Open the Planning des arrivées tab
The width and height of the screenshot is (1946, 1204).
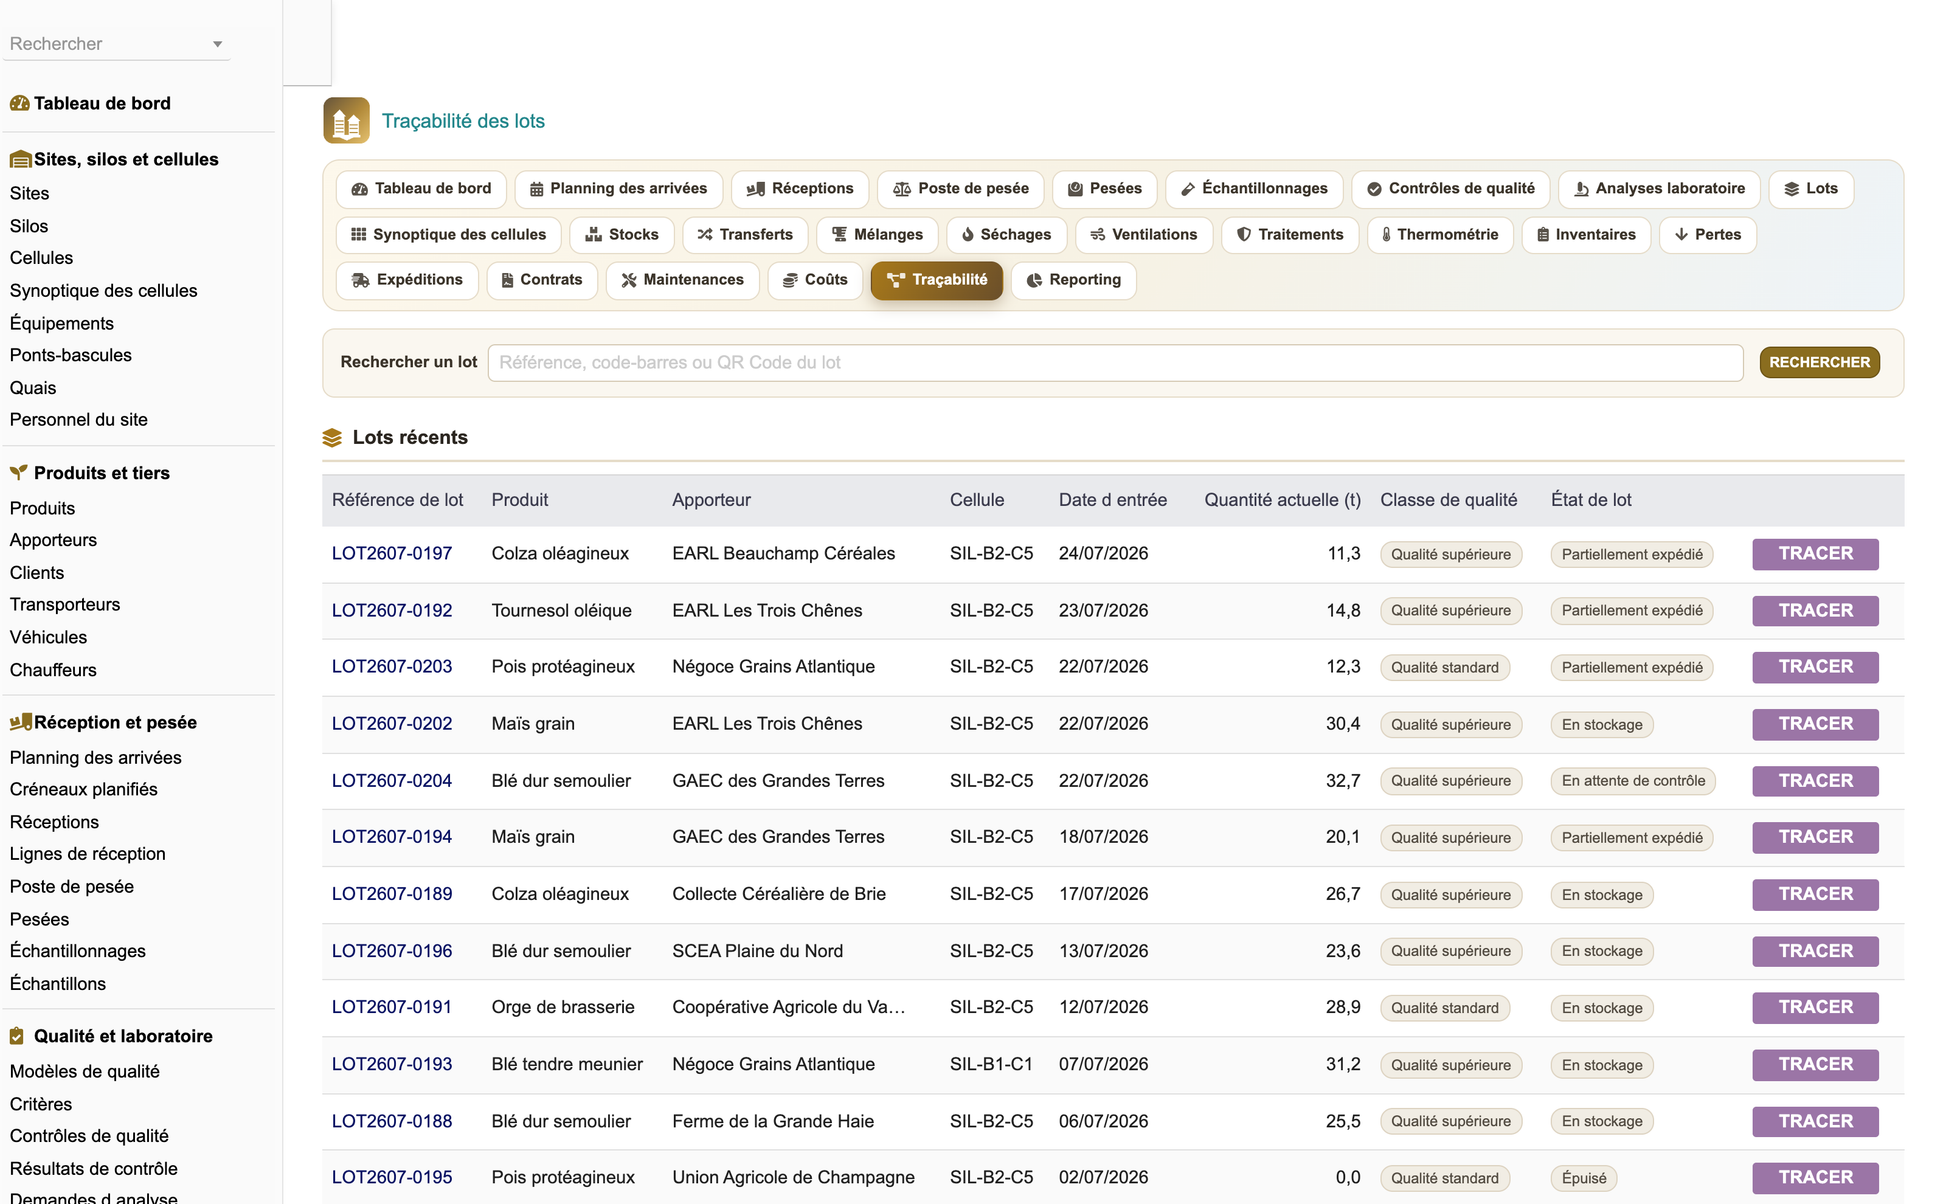point(618,189)
